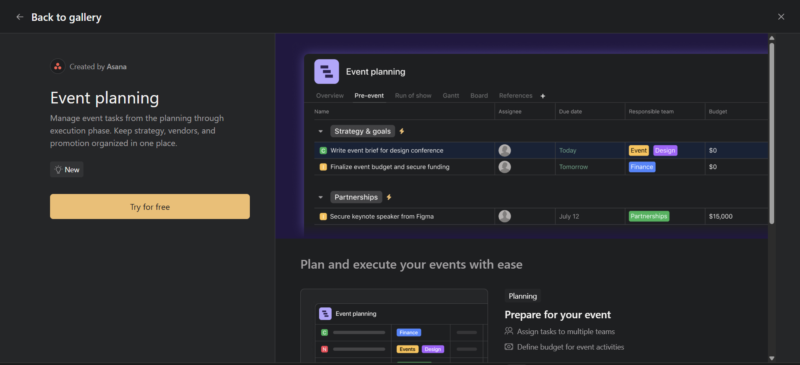The width and height of the screenshot is (800, 365).
Task: Click the Name column header
Action: tap(321, 111)
